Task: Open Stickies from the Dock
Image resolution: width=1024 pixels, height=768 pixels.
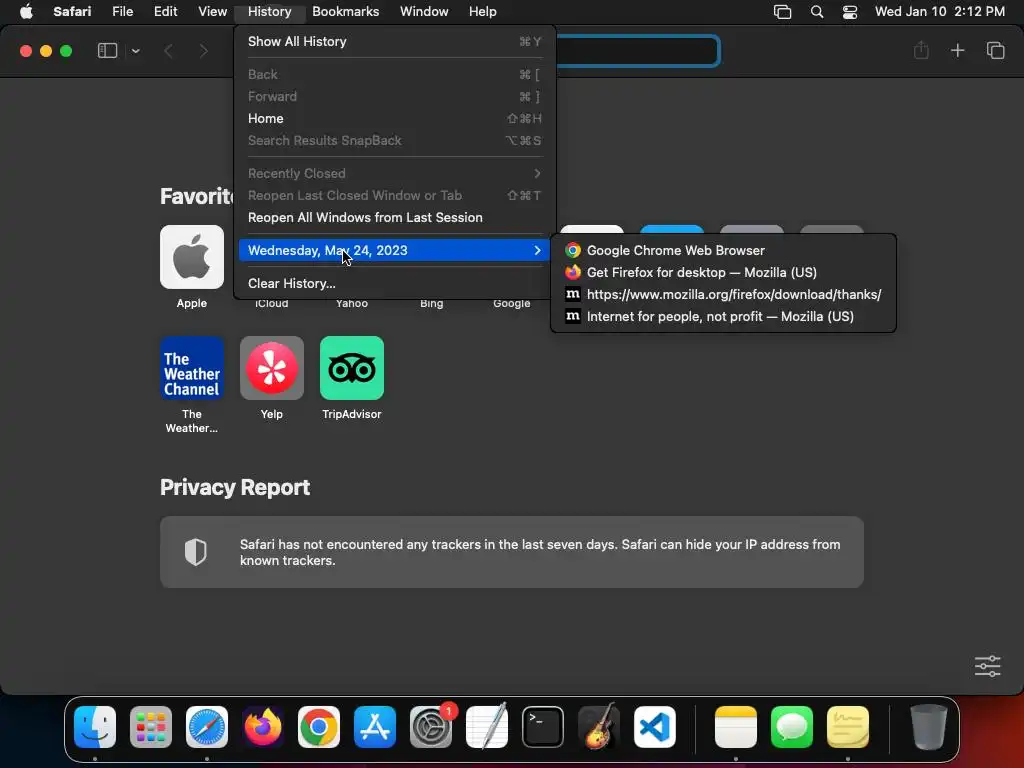Action: [848, 727]
